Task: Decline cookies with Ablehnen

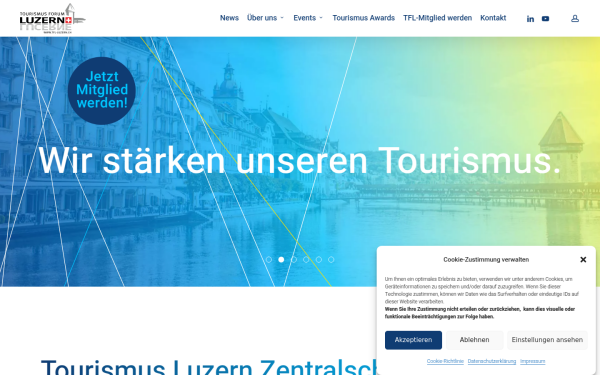Action: pos(474,340)
